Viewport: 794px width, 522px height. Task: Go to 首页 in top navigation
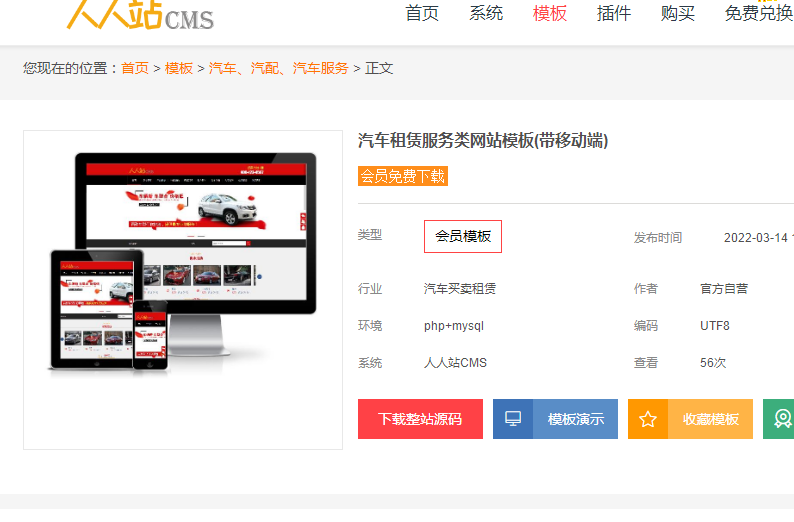coord(422,13)
